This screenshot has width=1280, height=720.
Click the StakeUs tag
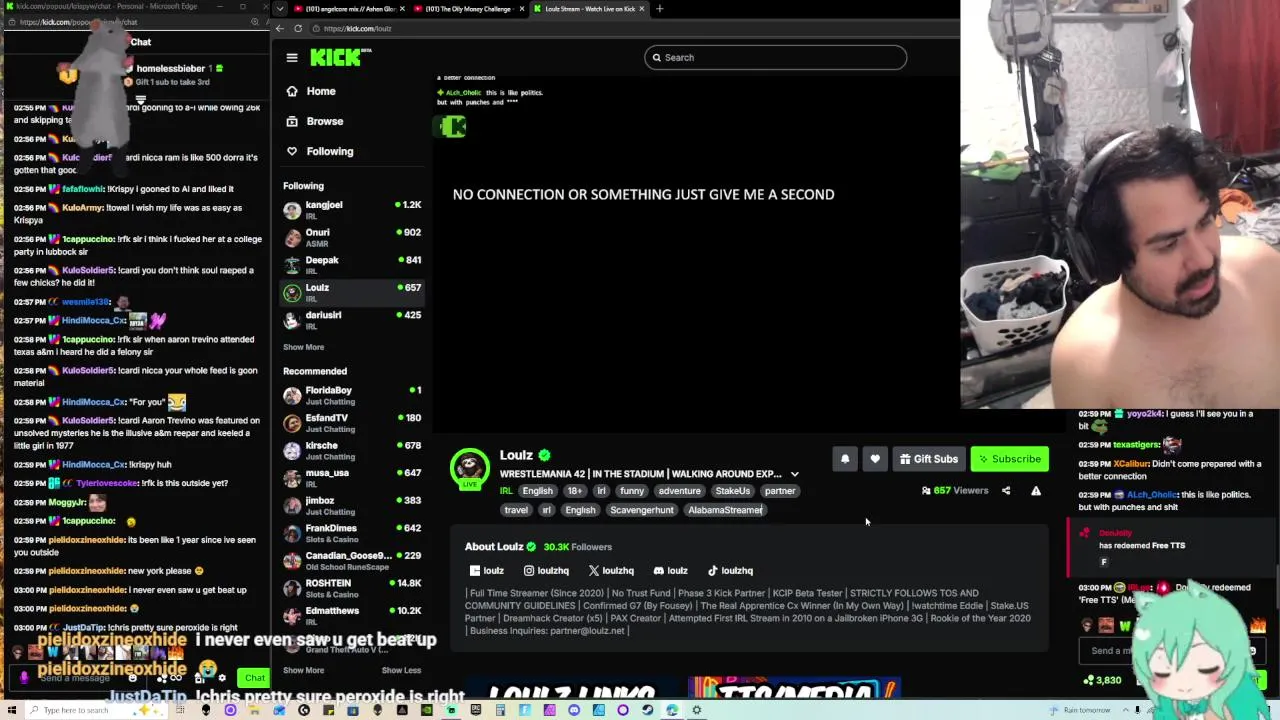pos(732,491)
